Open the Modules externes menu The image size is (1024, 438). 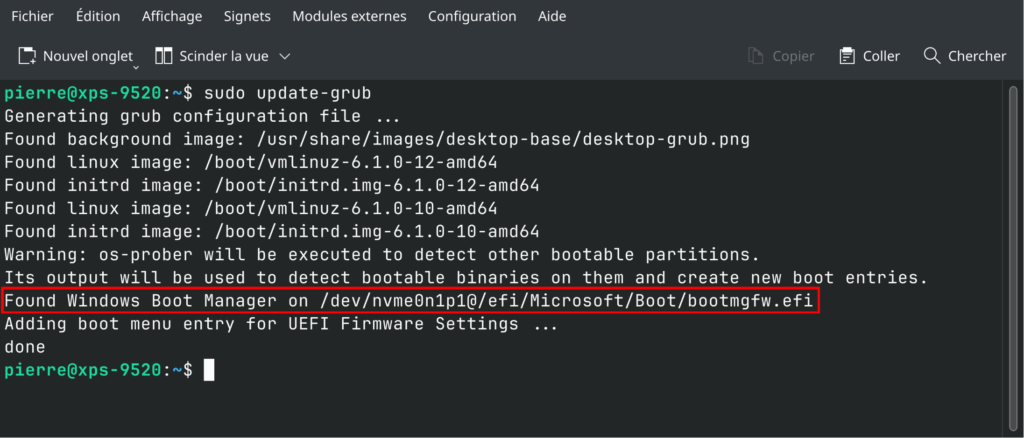349,16
